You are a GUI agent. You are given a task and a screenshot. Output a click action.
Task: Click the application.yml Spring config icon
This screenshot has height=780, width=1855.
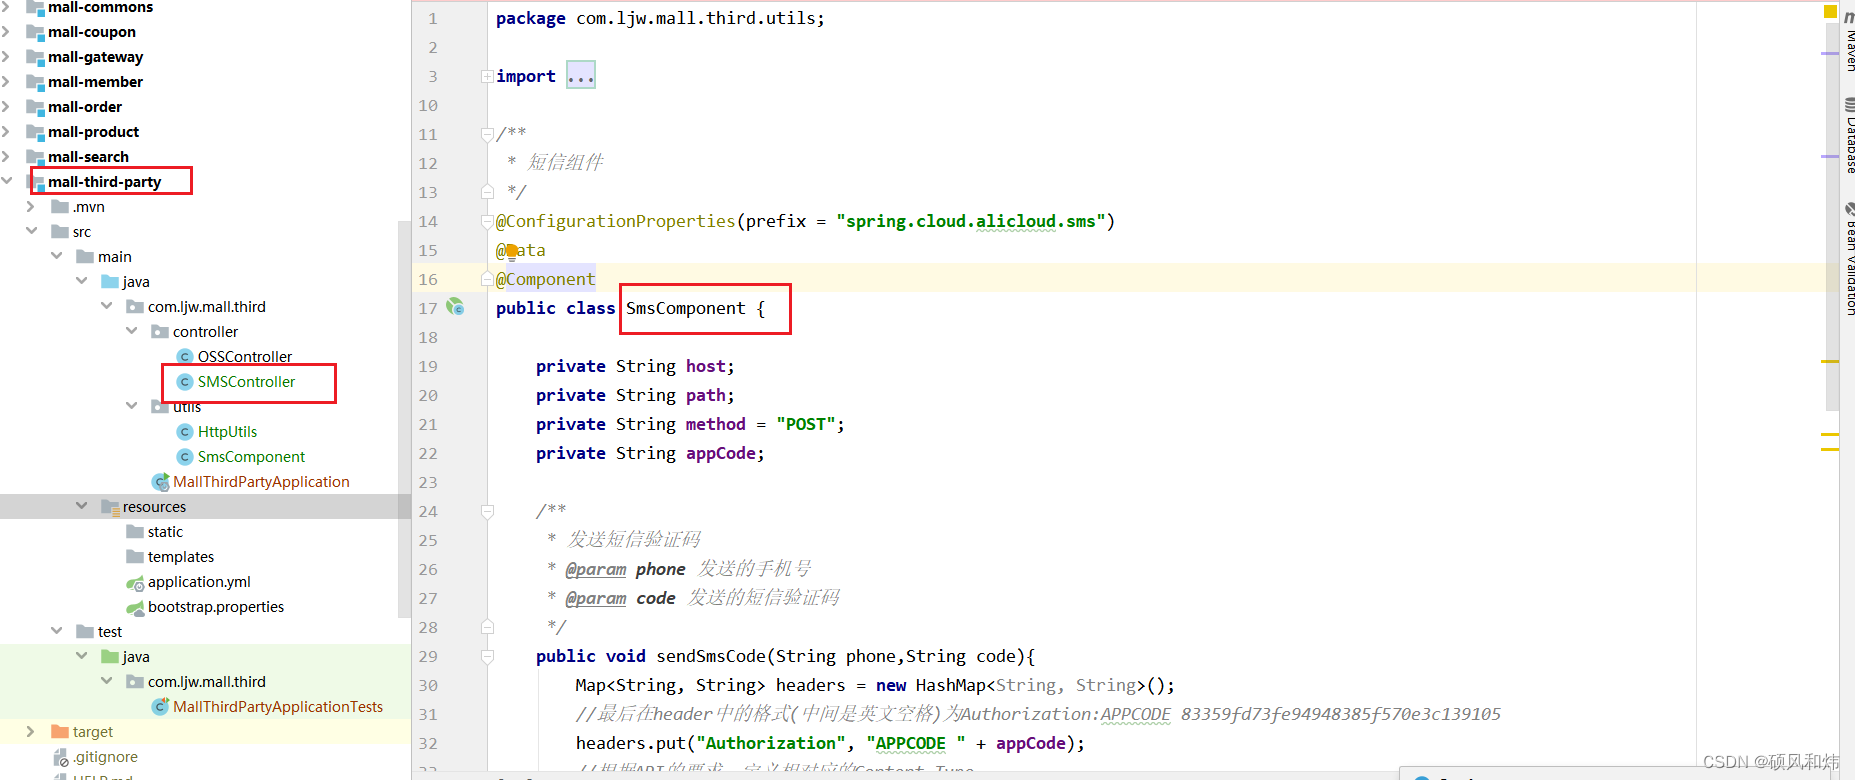click(135, 583)
